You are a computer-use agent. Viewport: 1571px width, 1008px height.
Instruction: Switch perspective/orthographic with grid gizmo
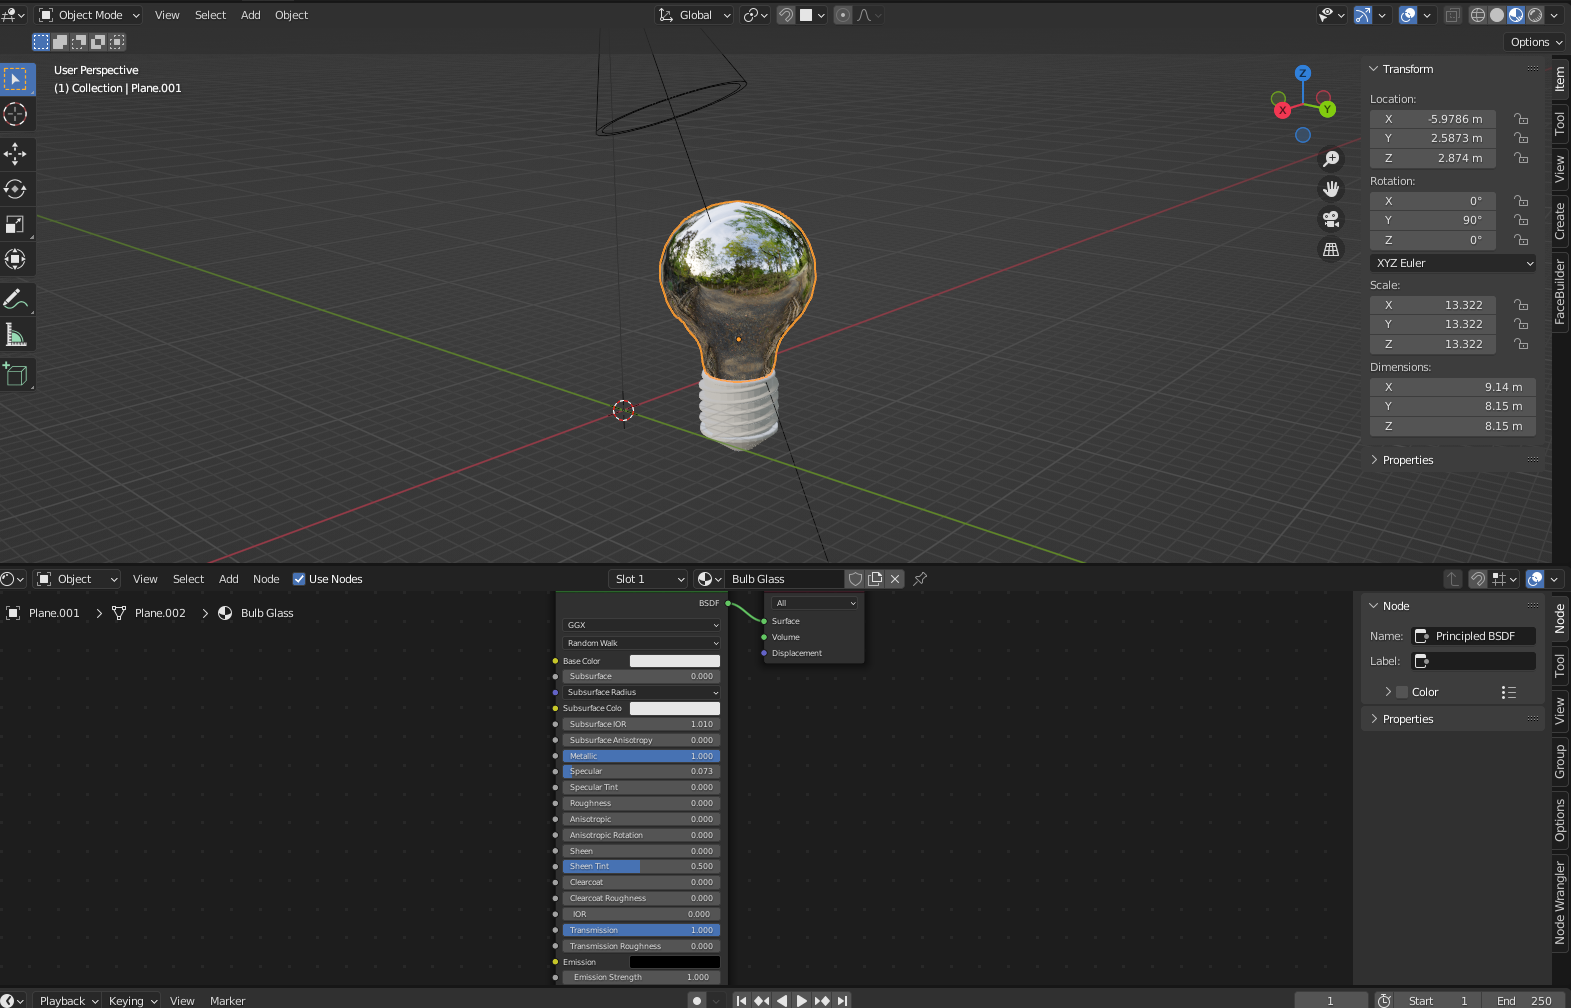coord(1331,249)
